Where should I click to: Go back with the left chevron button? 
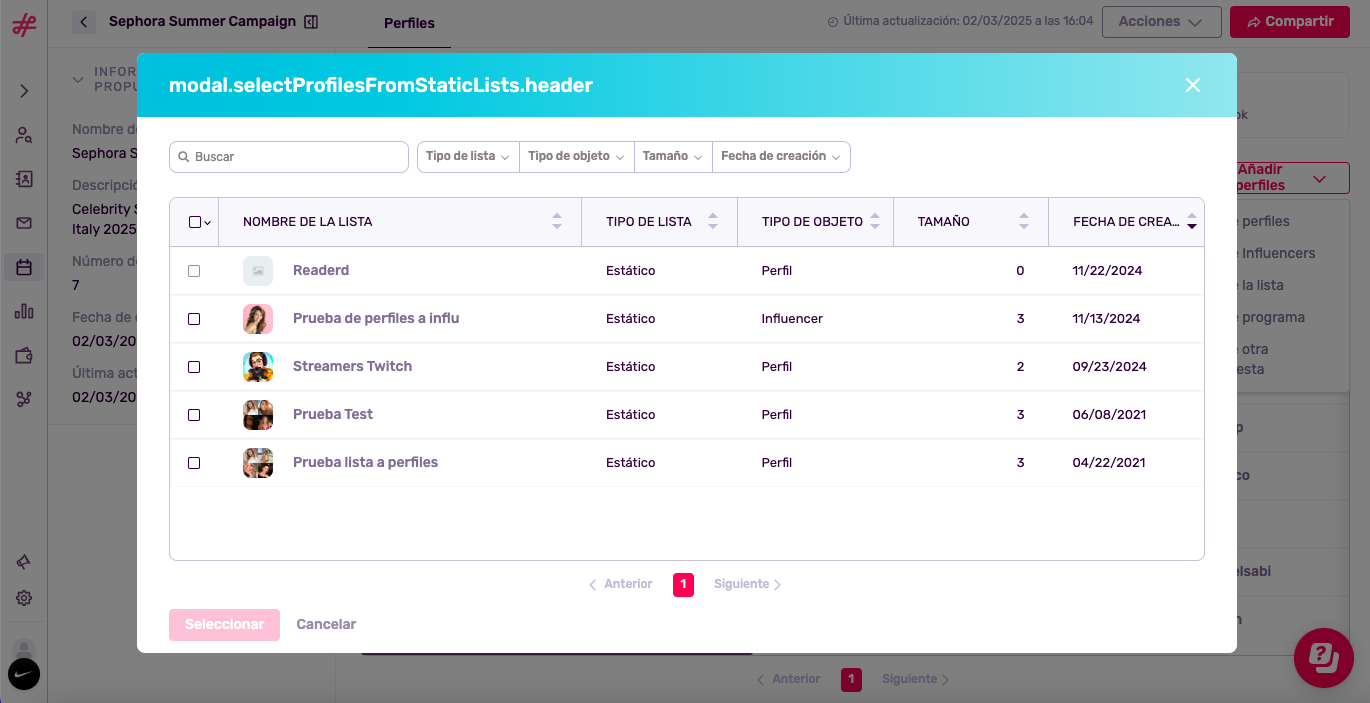84,21
